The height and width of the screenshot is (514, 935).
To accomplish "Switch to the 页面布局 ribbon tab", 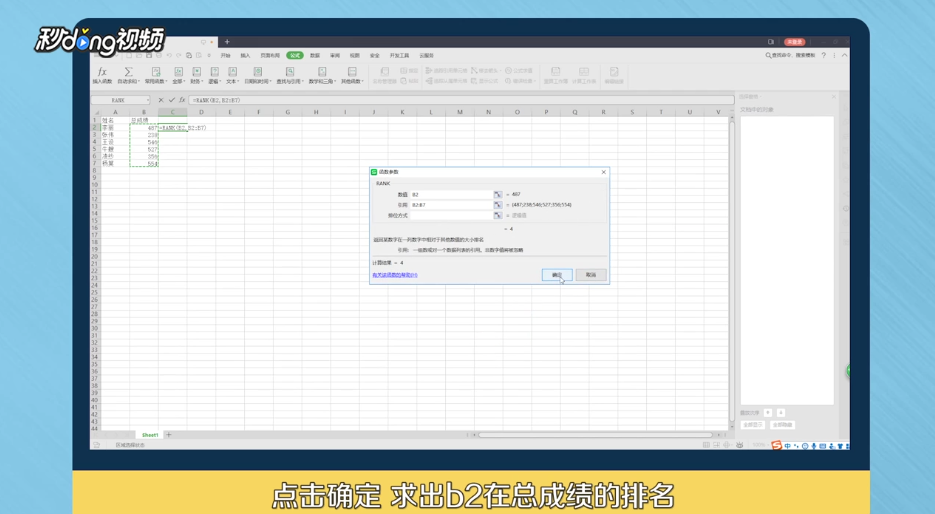I will point(270,55).
